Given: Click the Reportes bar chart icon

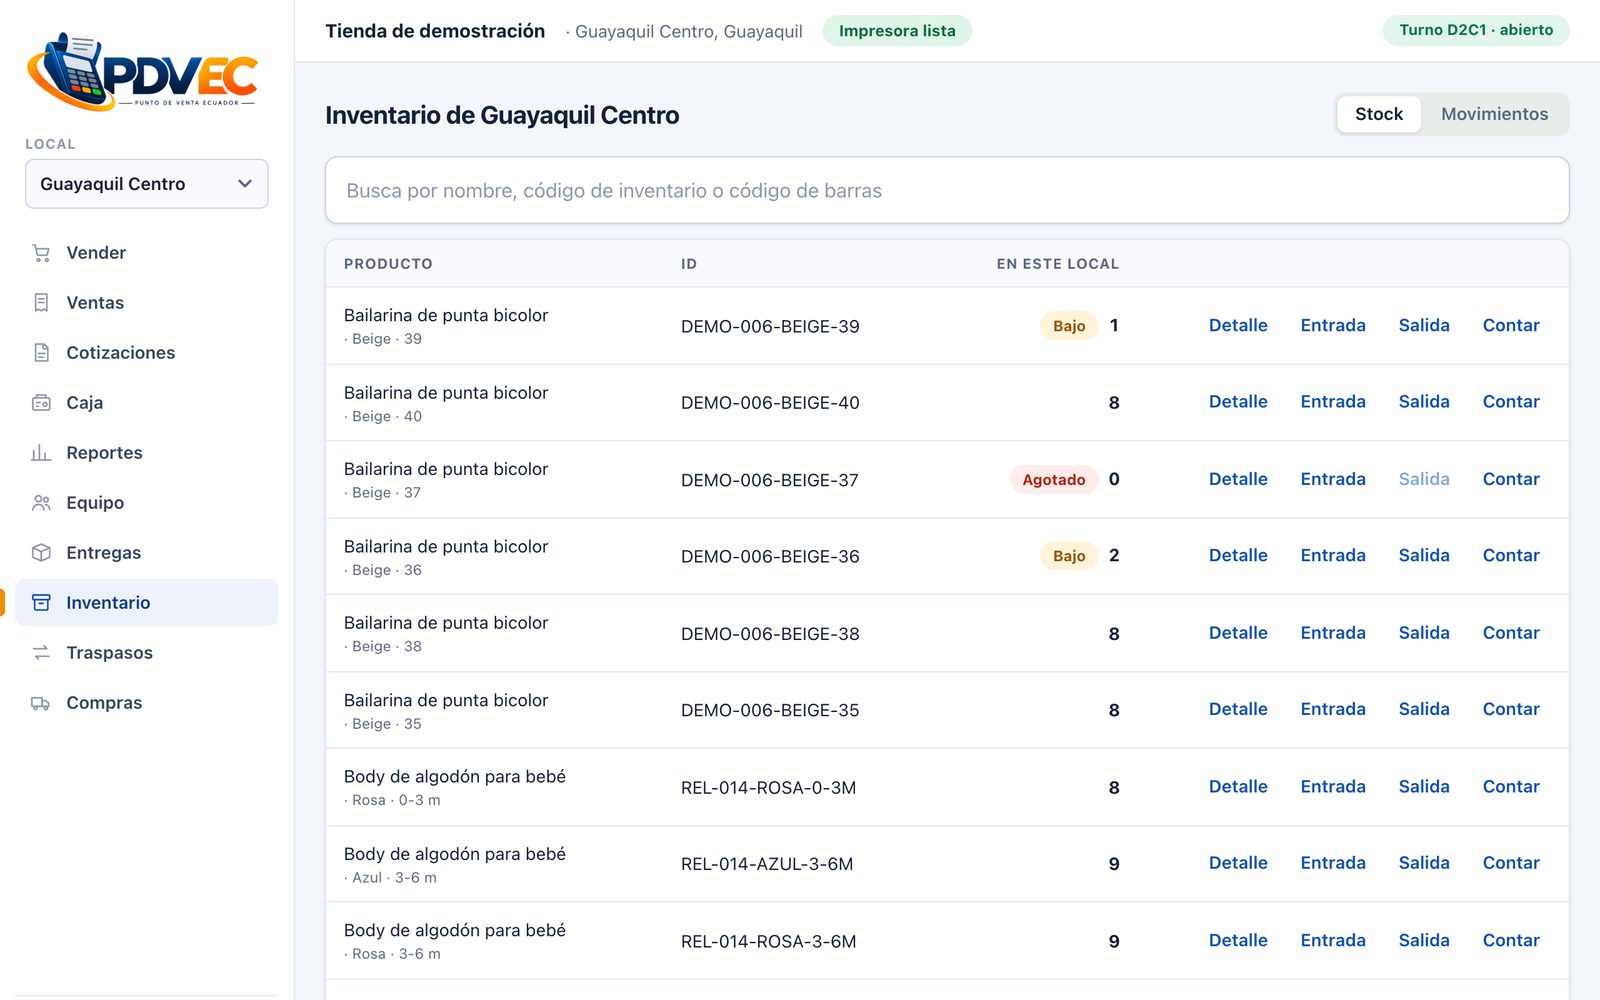Looking at the screenshot, I should coord(41,453).
